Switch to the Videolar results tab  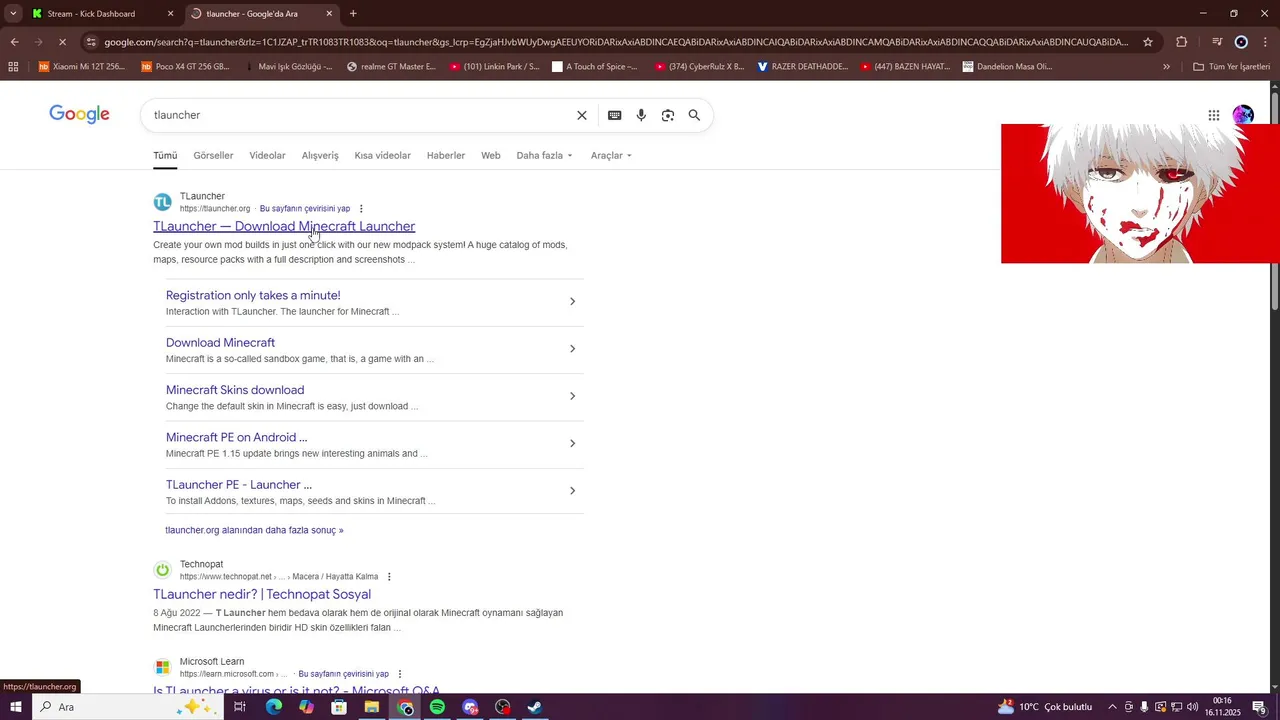coord(267,156)
